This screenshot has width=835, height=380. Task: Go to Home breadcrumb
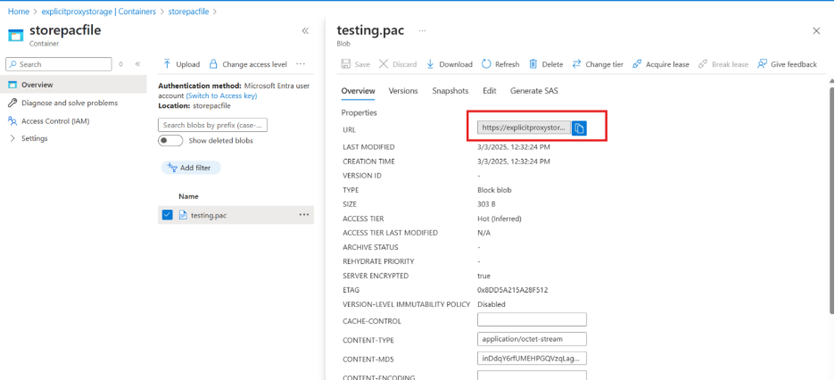click(18, 11)
